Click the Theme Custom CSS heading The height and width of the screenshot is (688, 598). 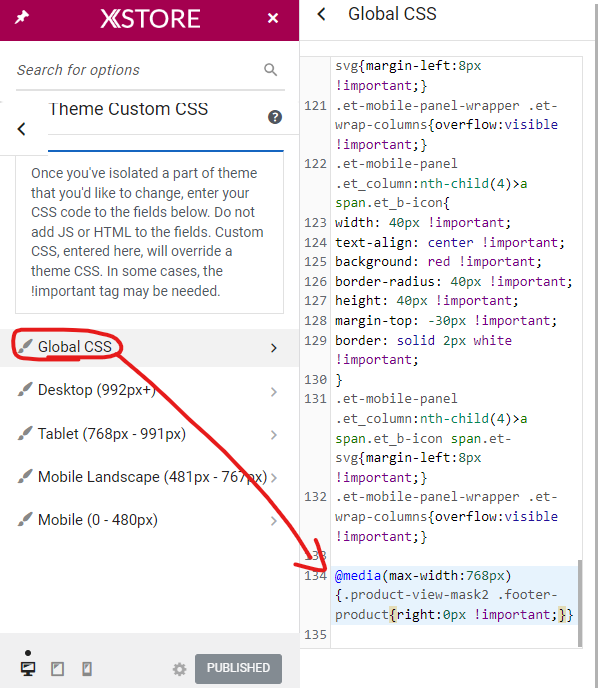[x=128, y=109]
